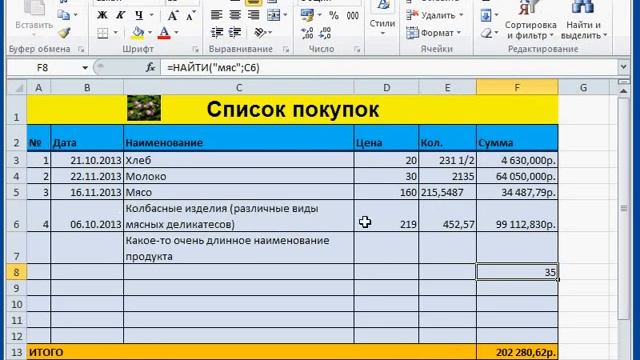Center text horizontally
Image resolution: width=640 pixels, height=360 pixels.
point(235,16)
